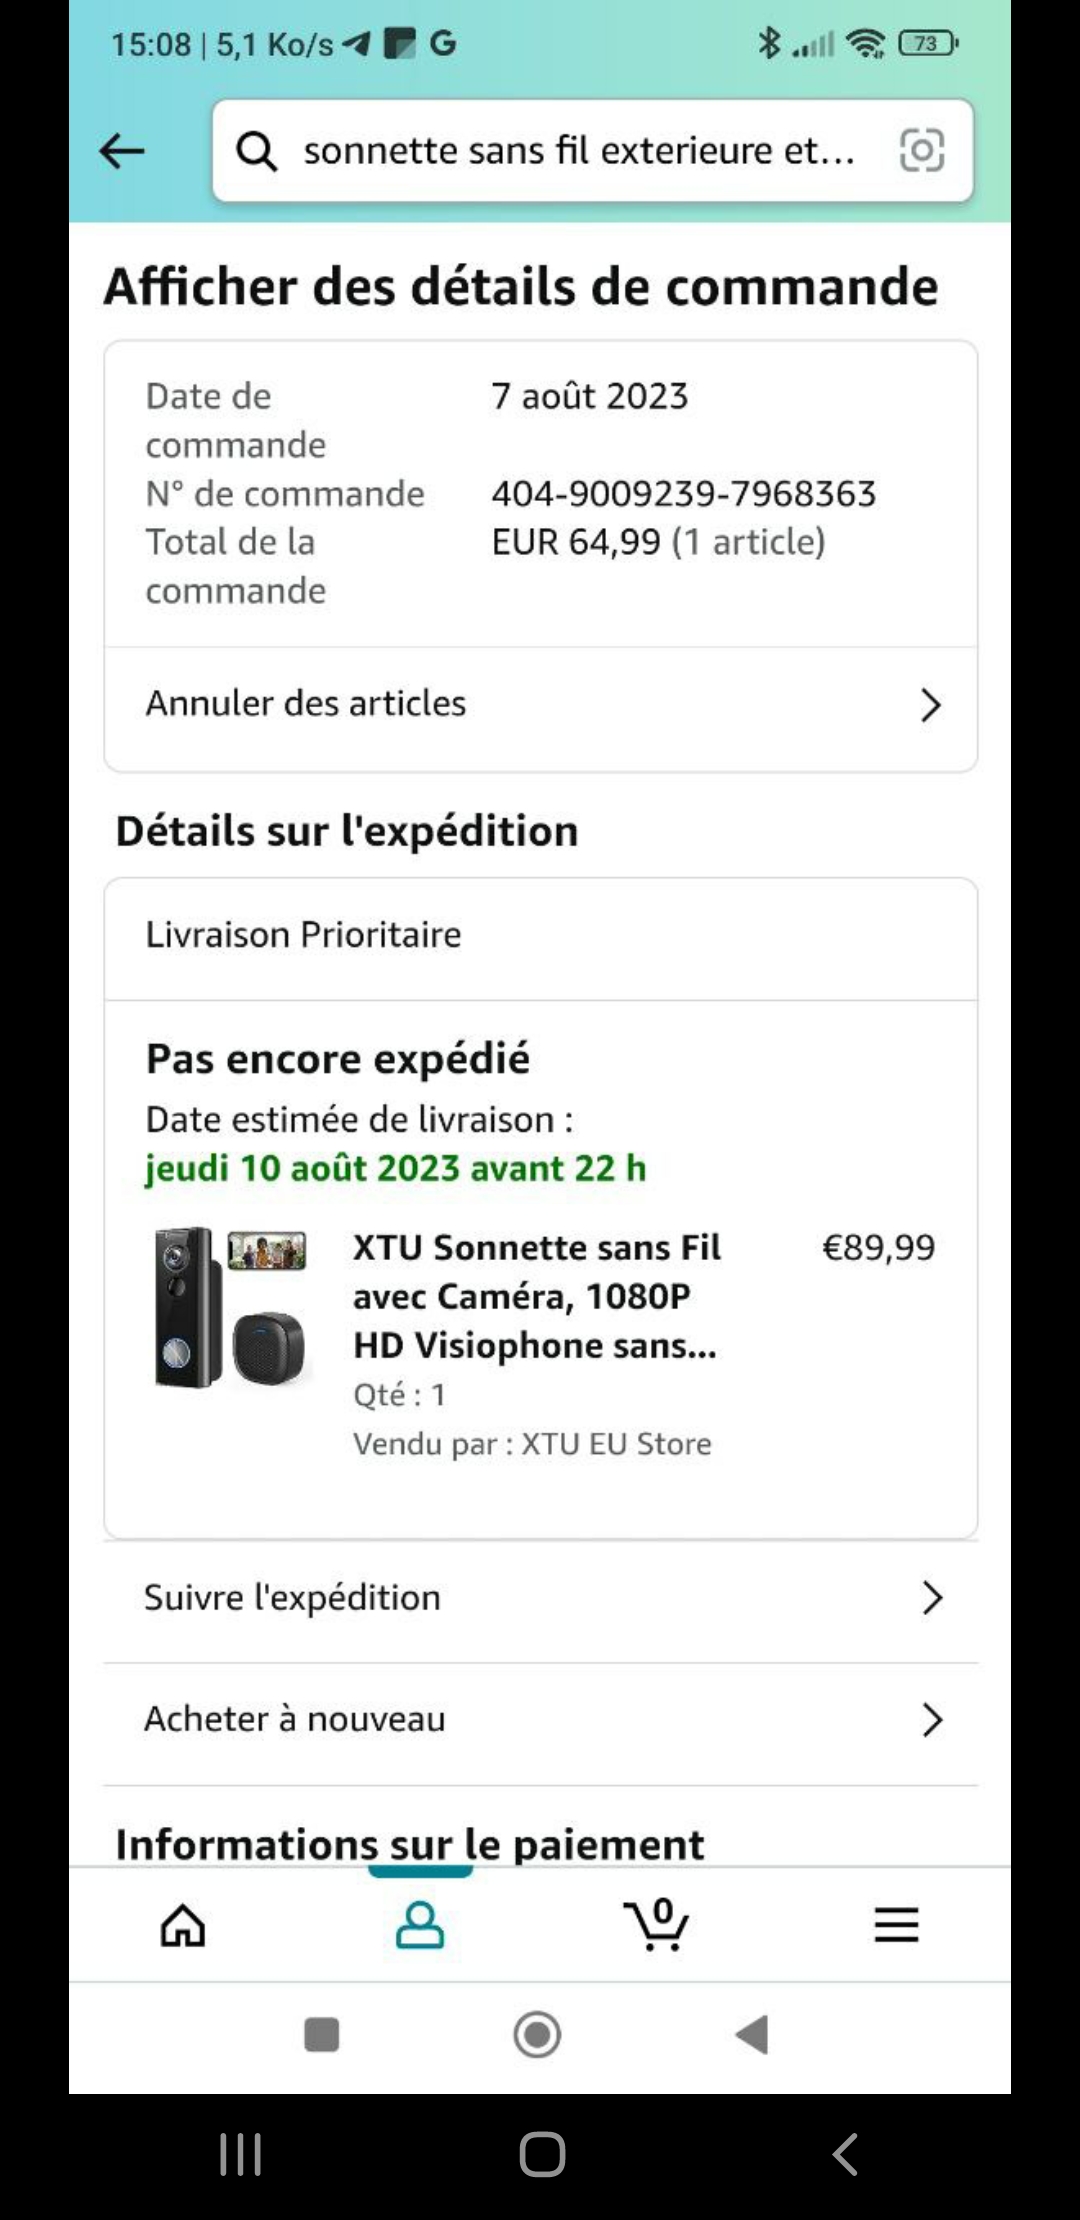Open the shopping cart
The image size is (1080, 2220).
[x=656, y=1925]
